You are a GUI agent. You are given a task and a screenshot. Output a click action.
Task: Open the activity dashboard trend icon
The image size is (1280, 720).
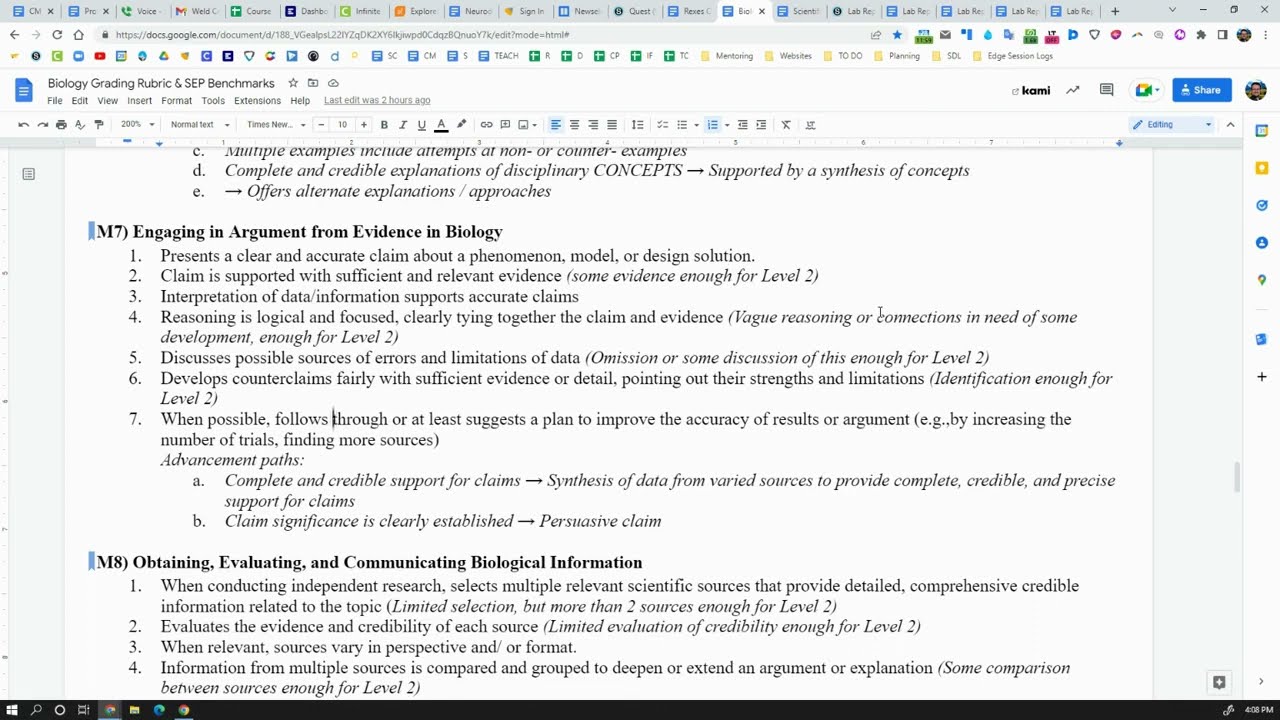1073,90
